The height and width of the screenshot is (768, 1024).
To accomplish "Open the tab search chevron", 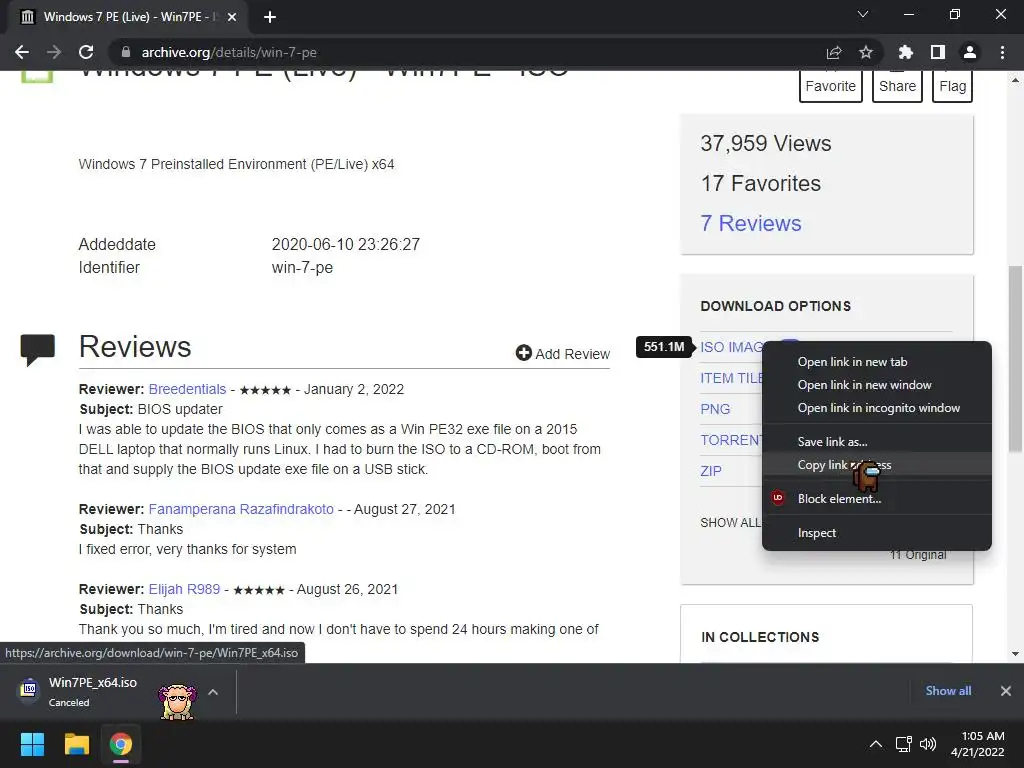I will 863,14.
